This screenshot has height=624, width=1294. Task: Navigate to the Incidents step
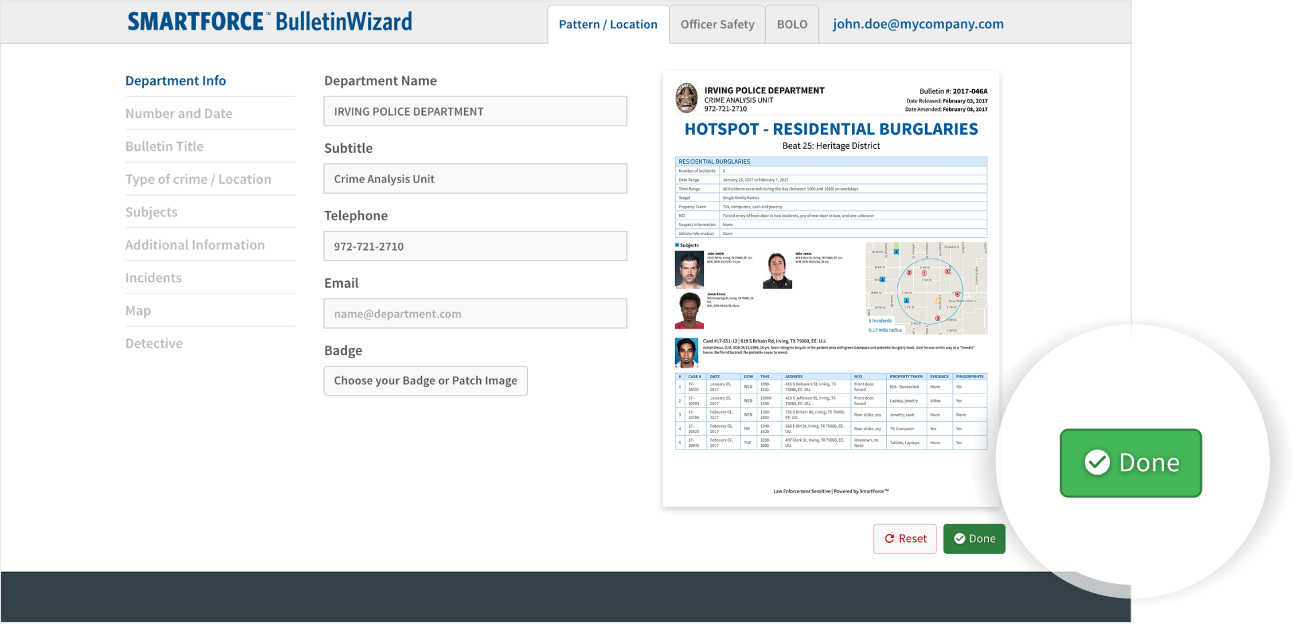(x=153, y=278)
